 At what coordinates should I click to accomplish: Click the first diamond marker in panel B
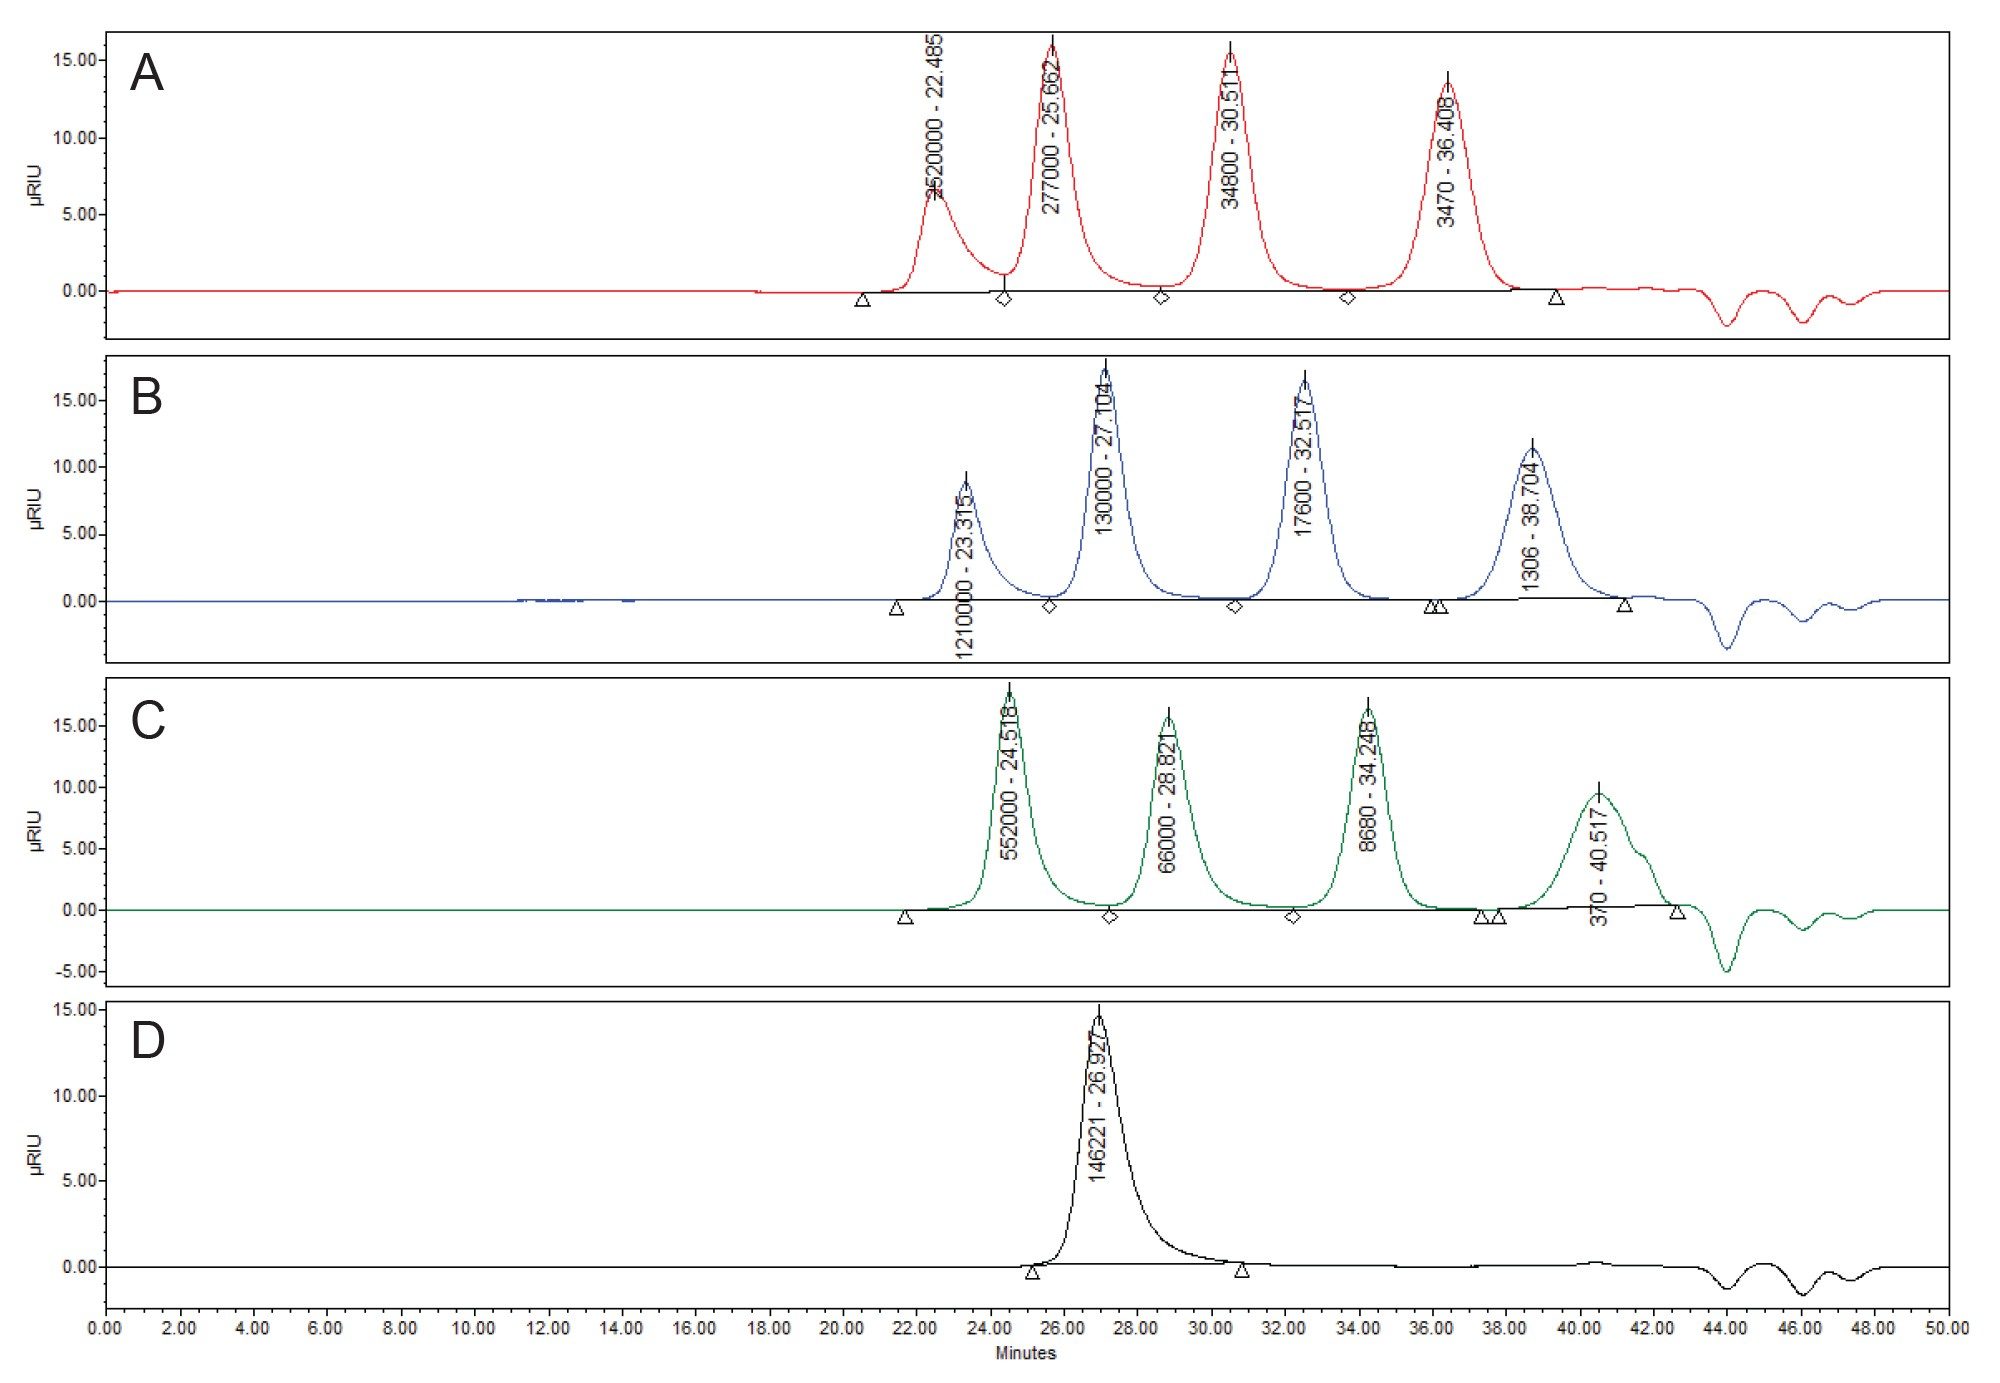1049,606
